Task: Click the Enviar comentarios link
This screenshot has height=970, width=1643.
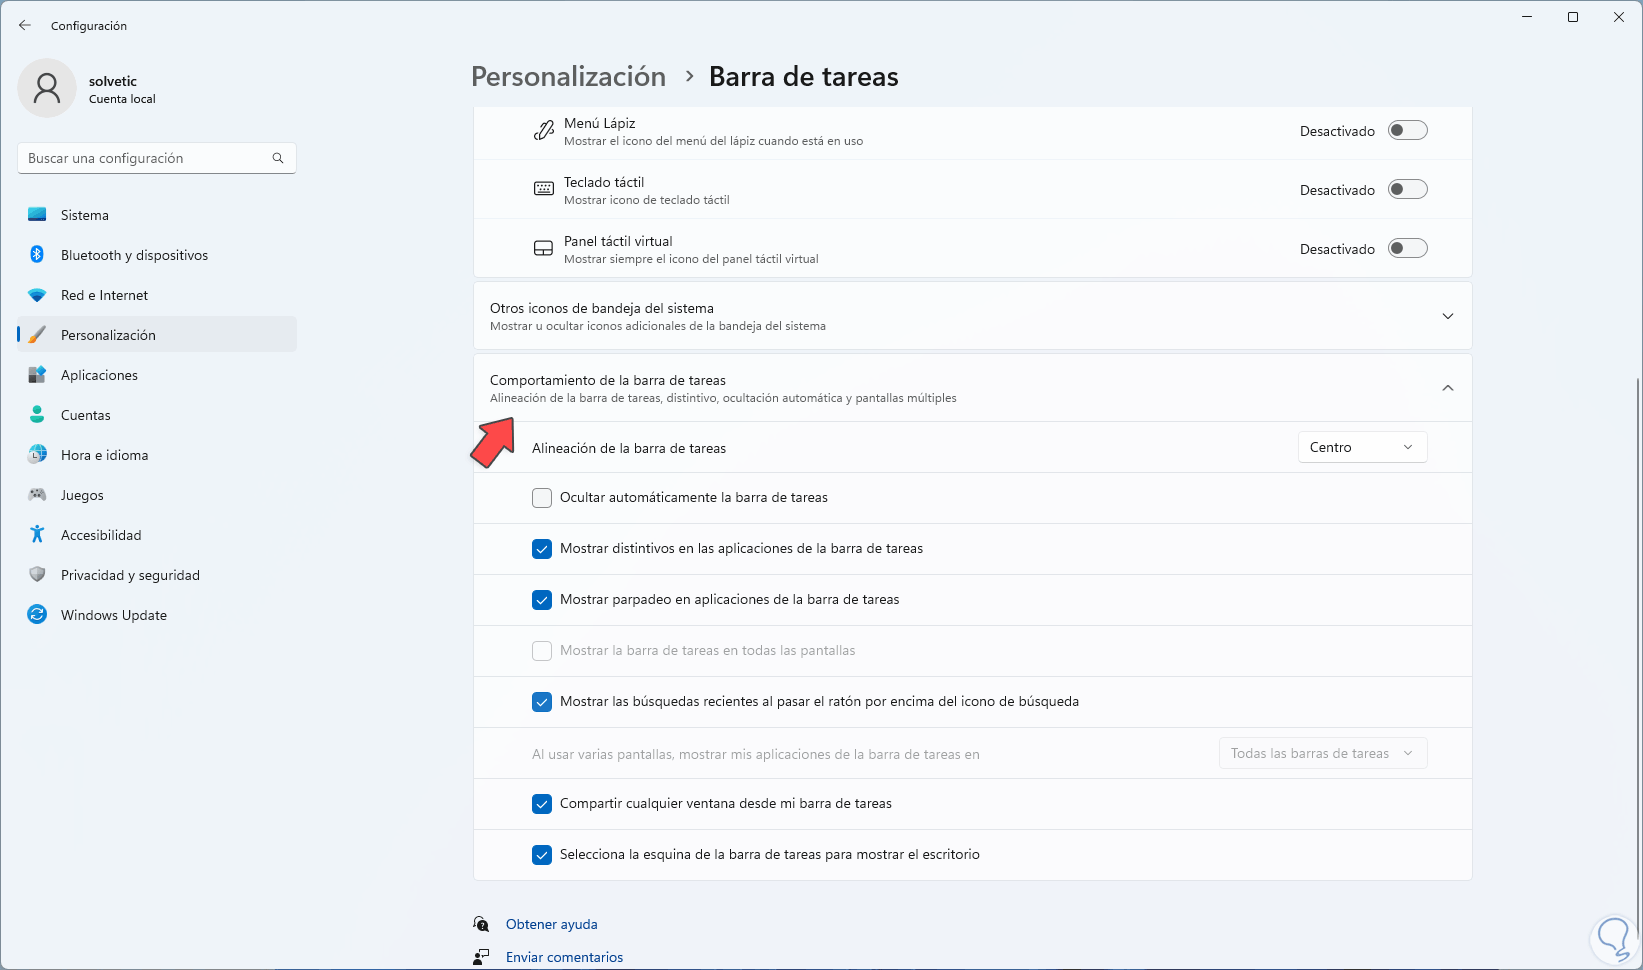Action: (x=564, y=957)
